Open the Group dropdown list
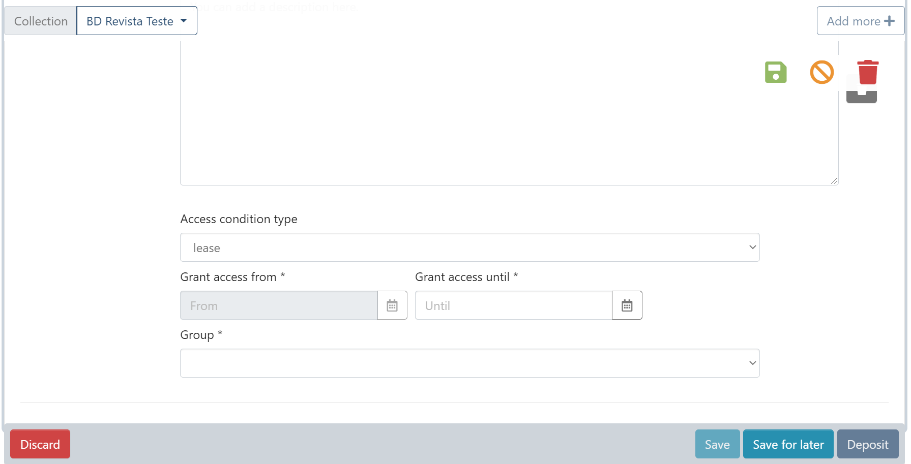Screen dimensions: 911x464 pos(469,364)
